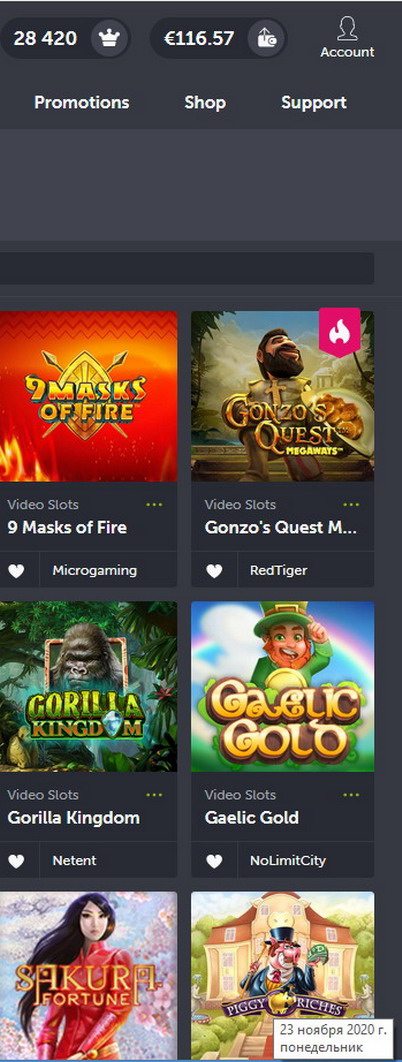This screenshot has width=402, height=1062.
Task: Open three-dot menu for Gonzo's Quest
Action: 351,505
